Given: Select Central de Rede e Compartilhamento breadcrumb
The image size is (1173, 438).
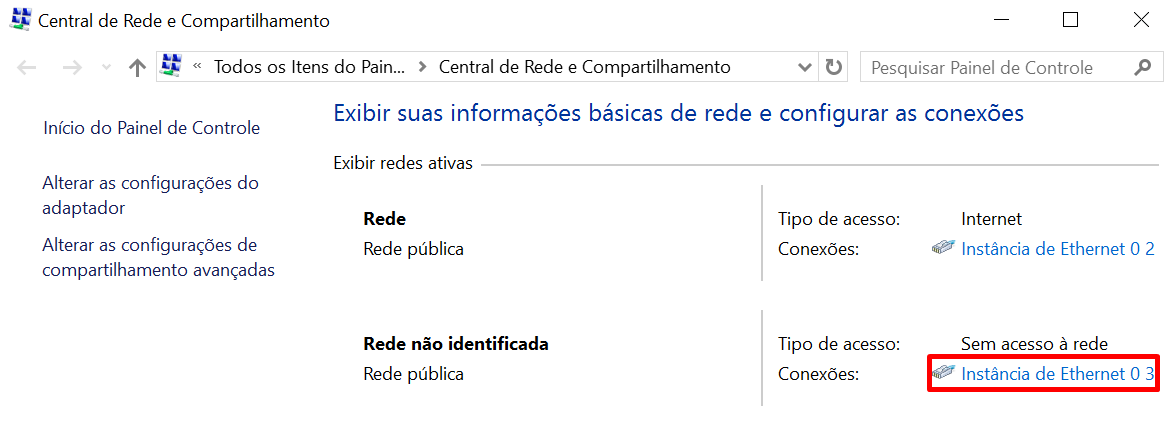Looking at the screenshot, I should (x=585, y=68).
